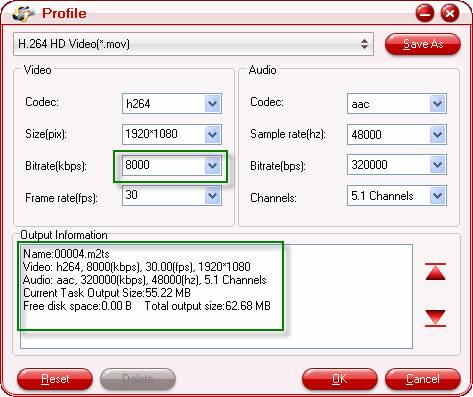The height and width of the screenshot is (397, 473).
Task: Minimize the Profile window
Action: pos(425,14)
